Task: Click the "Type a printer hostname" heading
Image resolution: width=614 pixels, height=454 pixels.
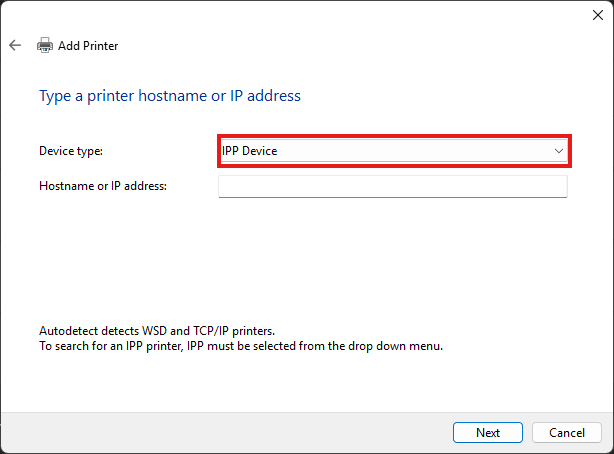Action: point(169,96)
